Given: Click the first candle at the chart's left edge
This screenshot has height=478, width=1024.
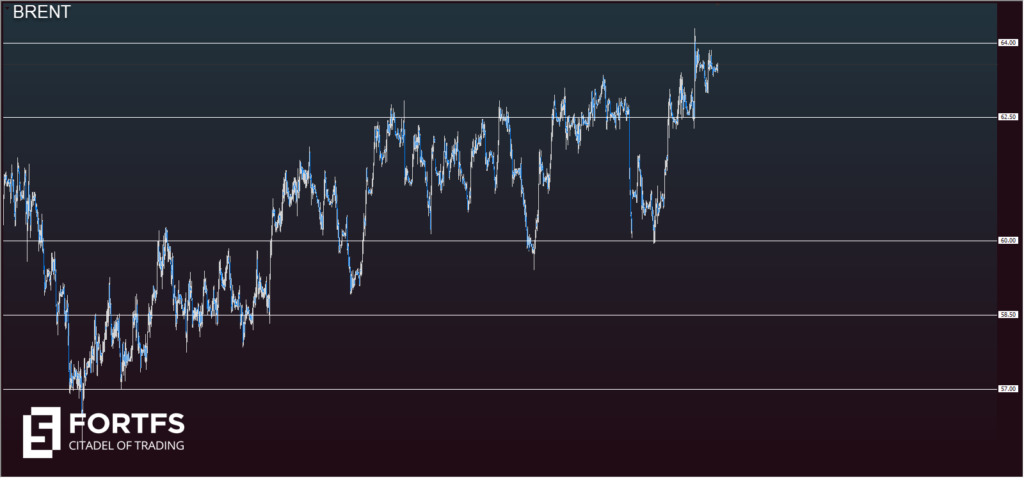Looking at the screenshot, I should tap(5, 182).
